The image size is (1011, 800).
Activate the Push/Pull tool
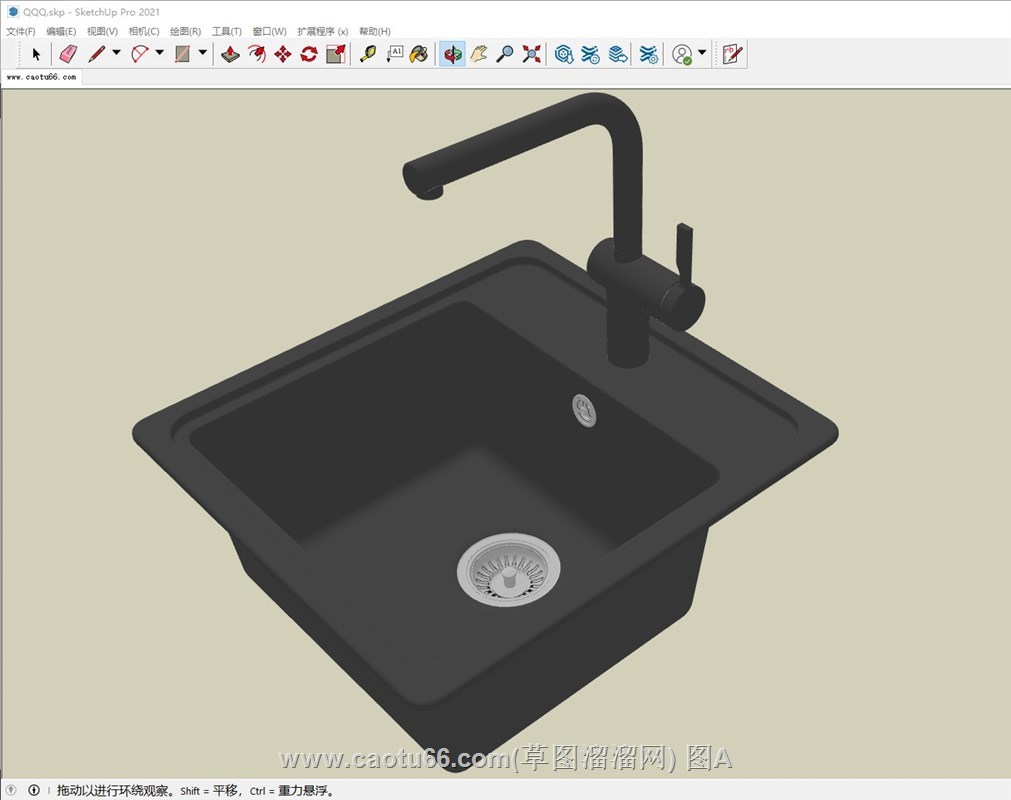point(230,54)
